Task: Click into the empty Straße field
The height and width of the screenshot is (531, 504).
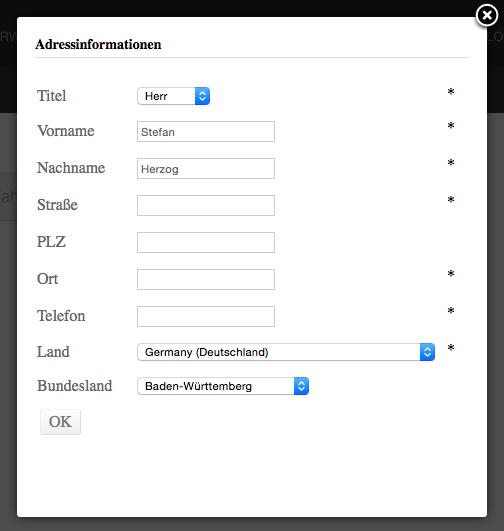Action: (206, 205)
